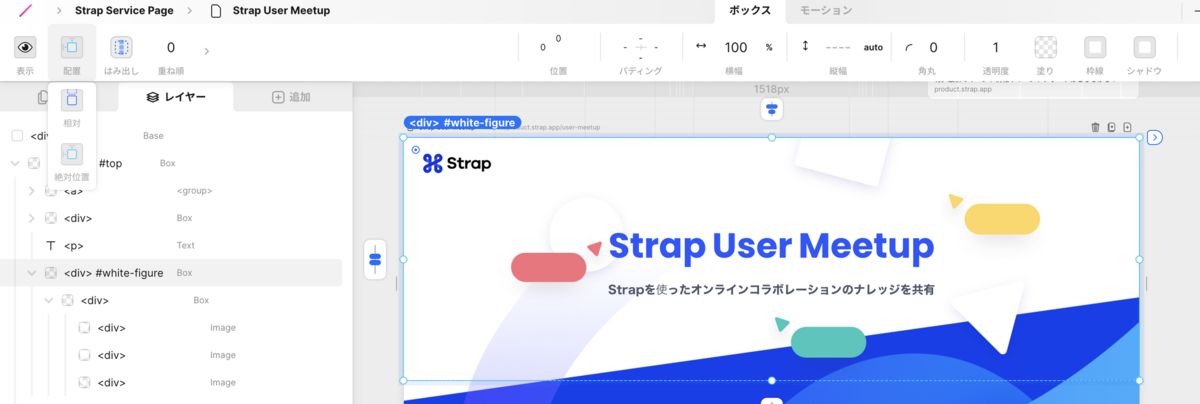Viewport: 1200px width, 404px height.
Task: Click canvas add page icon right of trash
Action: tap(1127, 127)
